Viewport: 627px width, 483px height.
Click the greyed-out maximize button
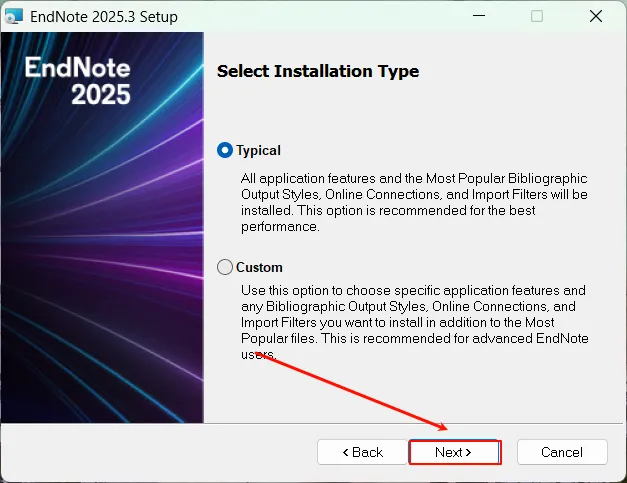coord(537,16)
